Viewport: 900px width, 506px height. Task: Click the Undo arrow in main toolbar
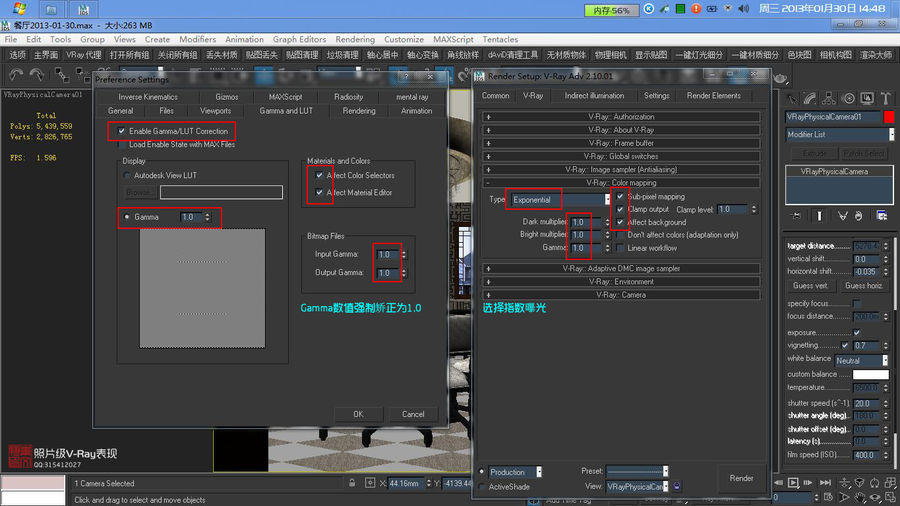pyautogui.click(x=16, y=75)
